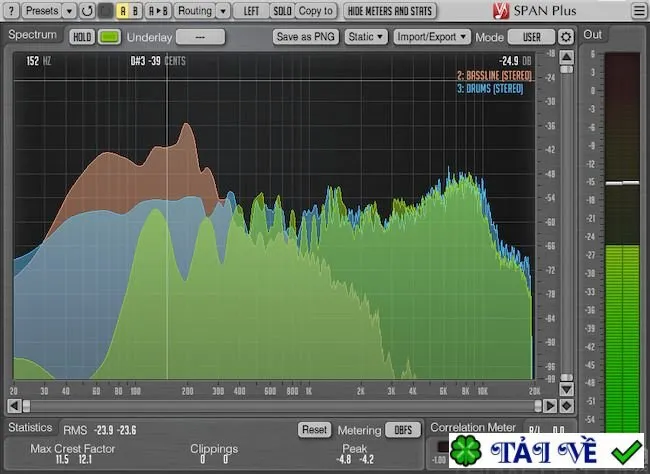Click the 'D#3 -39 CENTS' note readout
650x474 pixels.
click(158, 61)
